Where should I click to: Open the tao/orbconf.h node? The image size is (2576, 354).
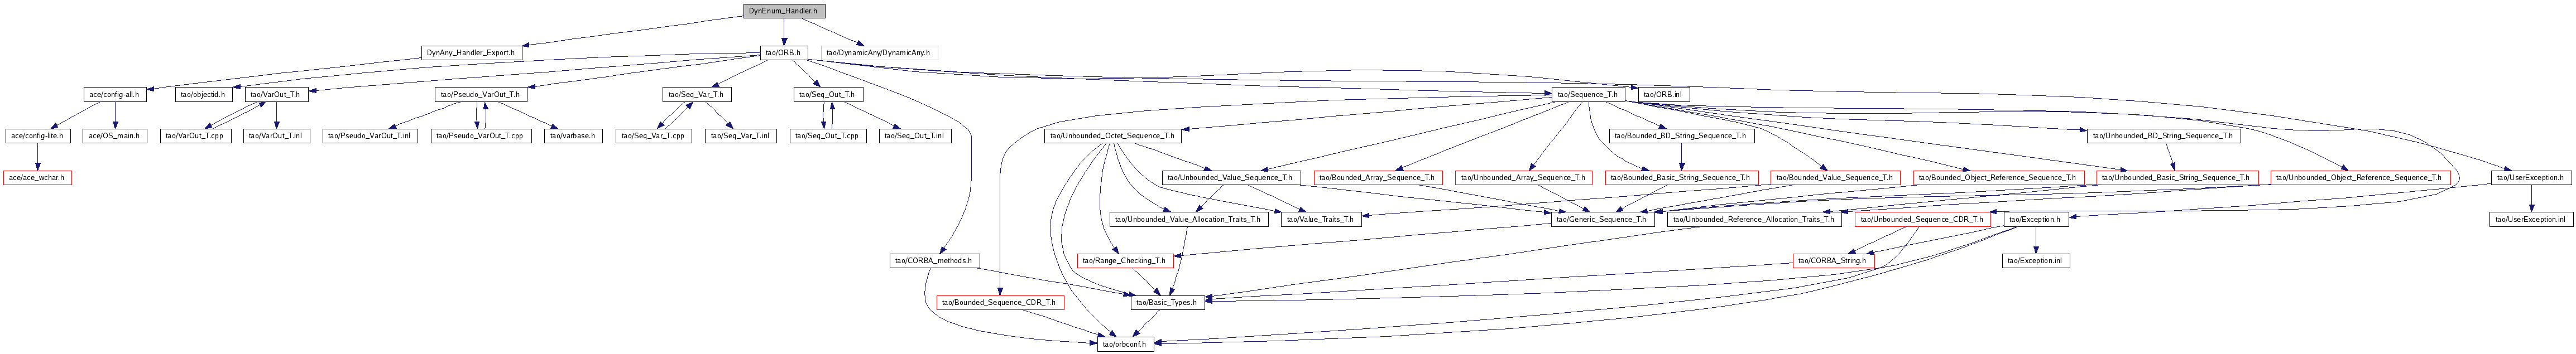[x=1125, y=344]
